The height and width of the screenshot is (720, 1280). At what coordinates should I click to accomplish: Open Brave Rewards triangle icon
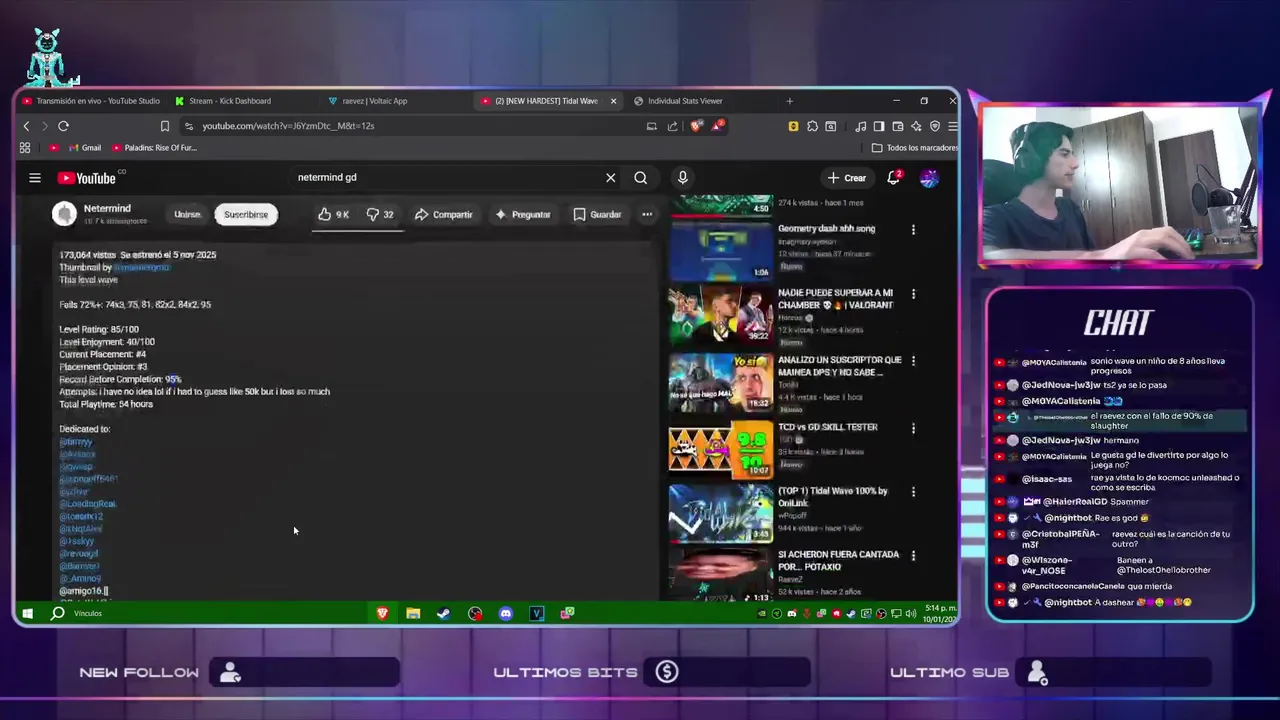718,126
